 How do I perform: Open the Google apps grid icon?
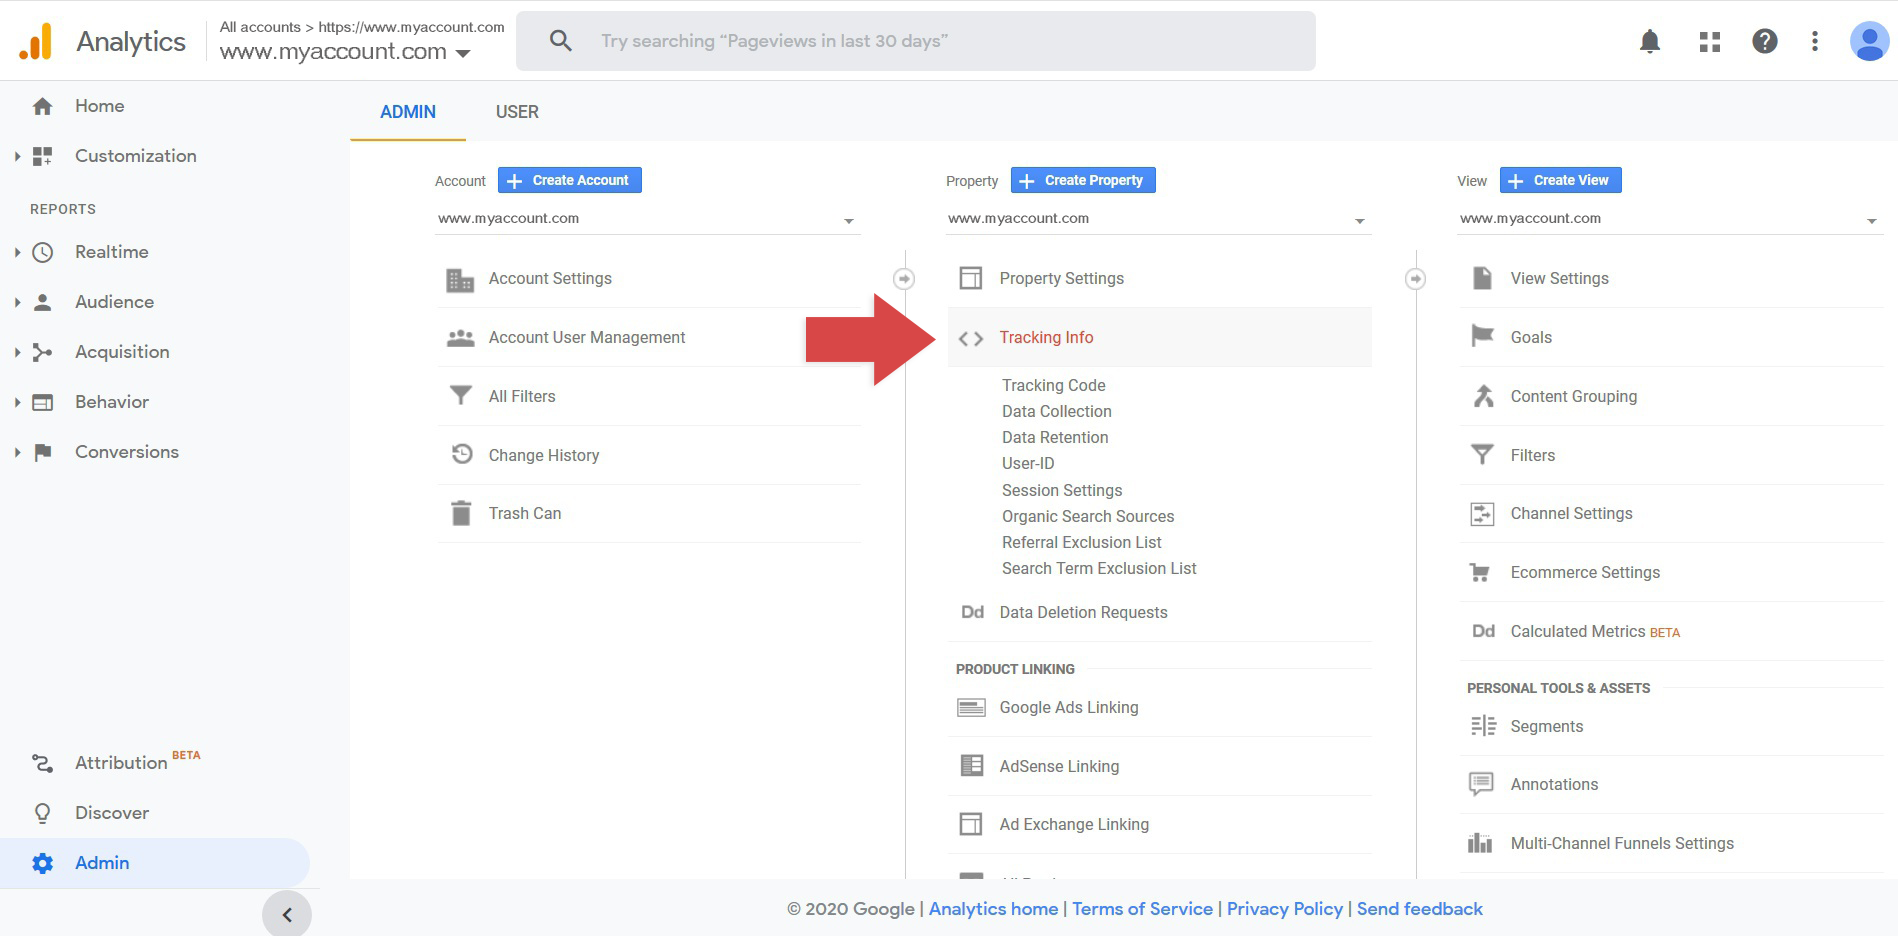tap(1710, 41)
